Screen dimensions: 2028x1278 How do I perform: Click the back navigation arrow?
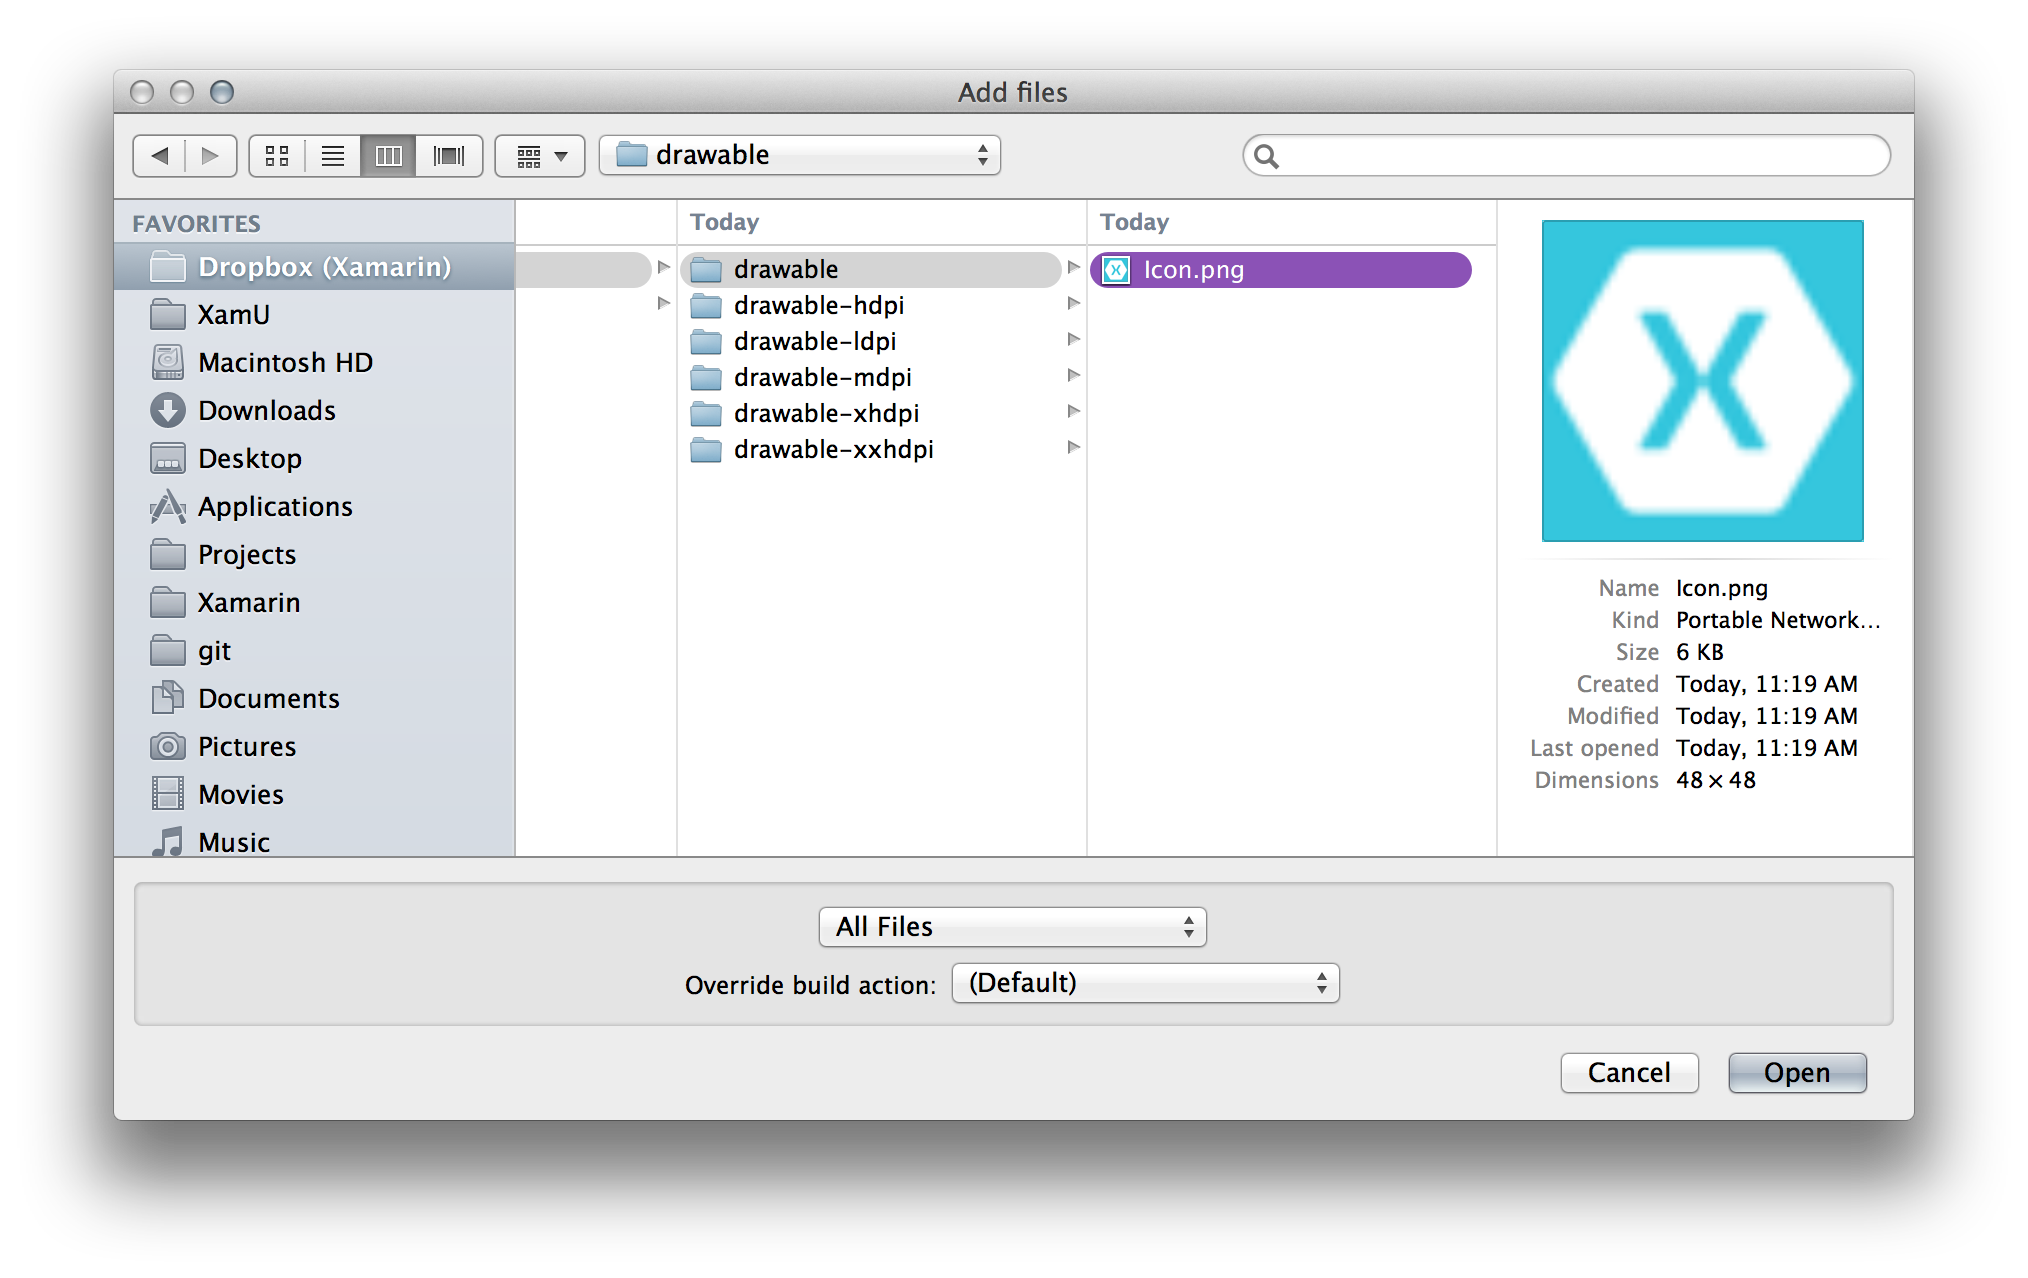tap(160, 156)
